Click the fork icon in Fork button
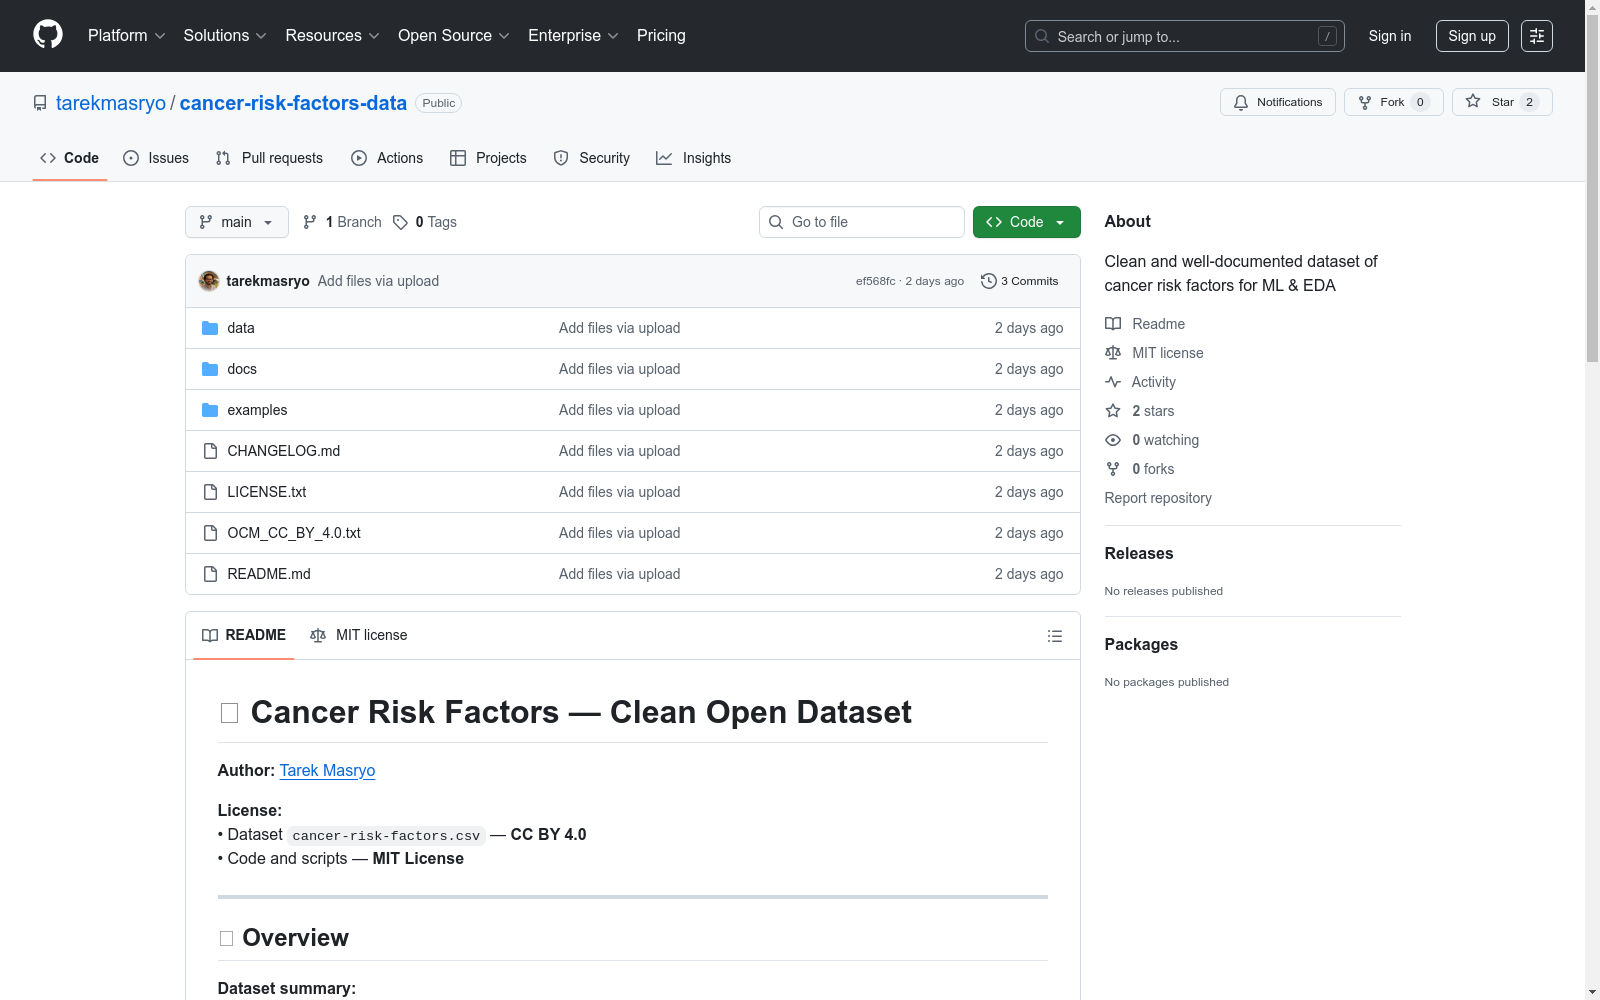Screen dimensions: 1600x1000 coord(1365,102)
